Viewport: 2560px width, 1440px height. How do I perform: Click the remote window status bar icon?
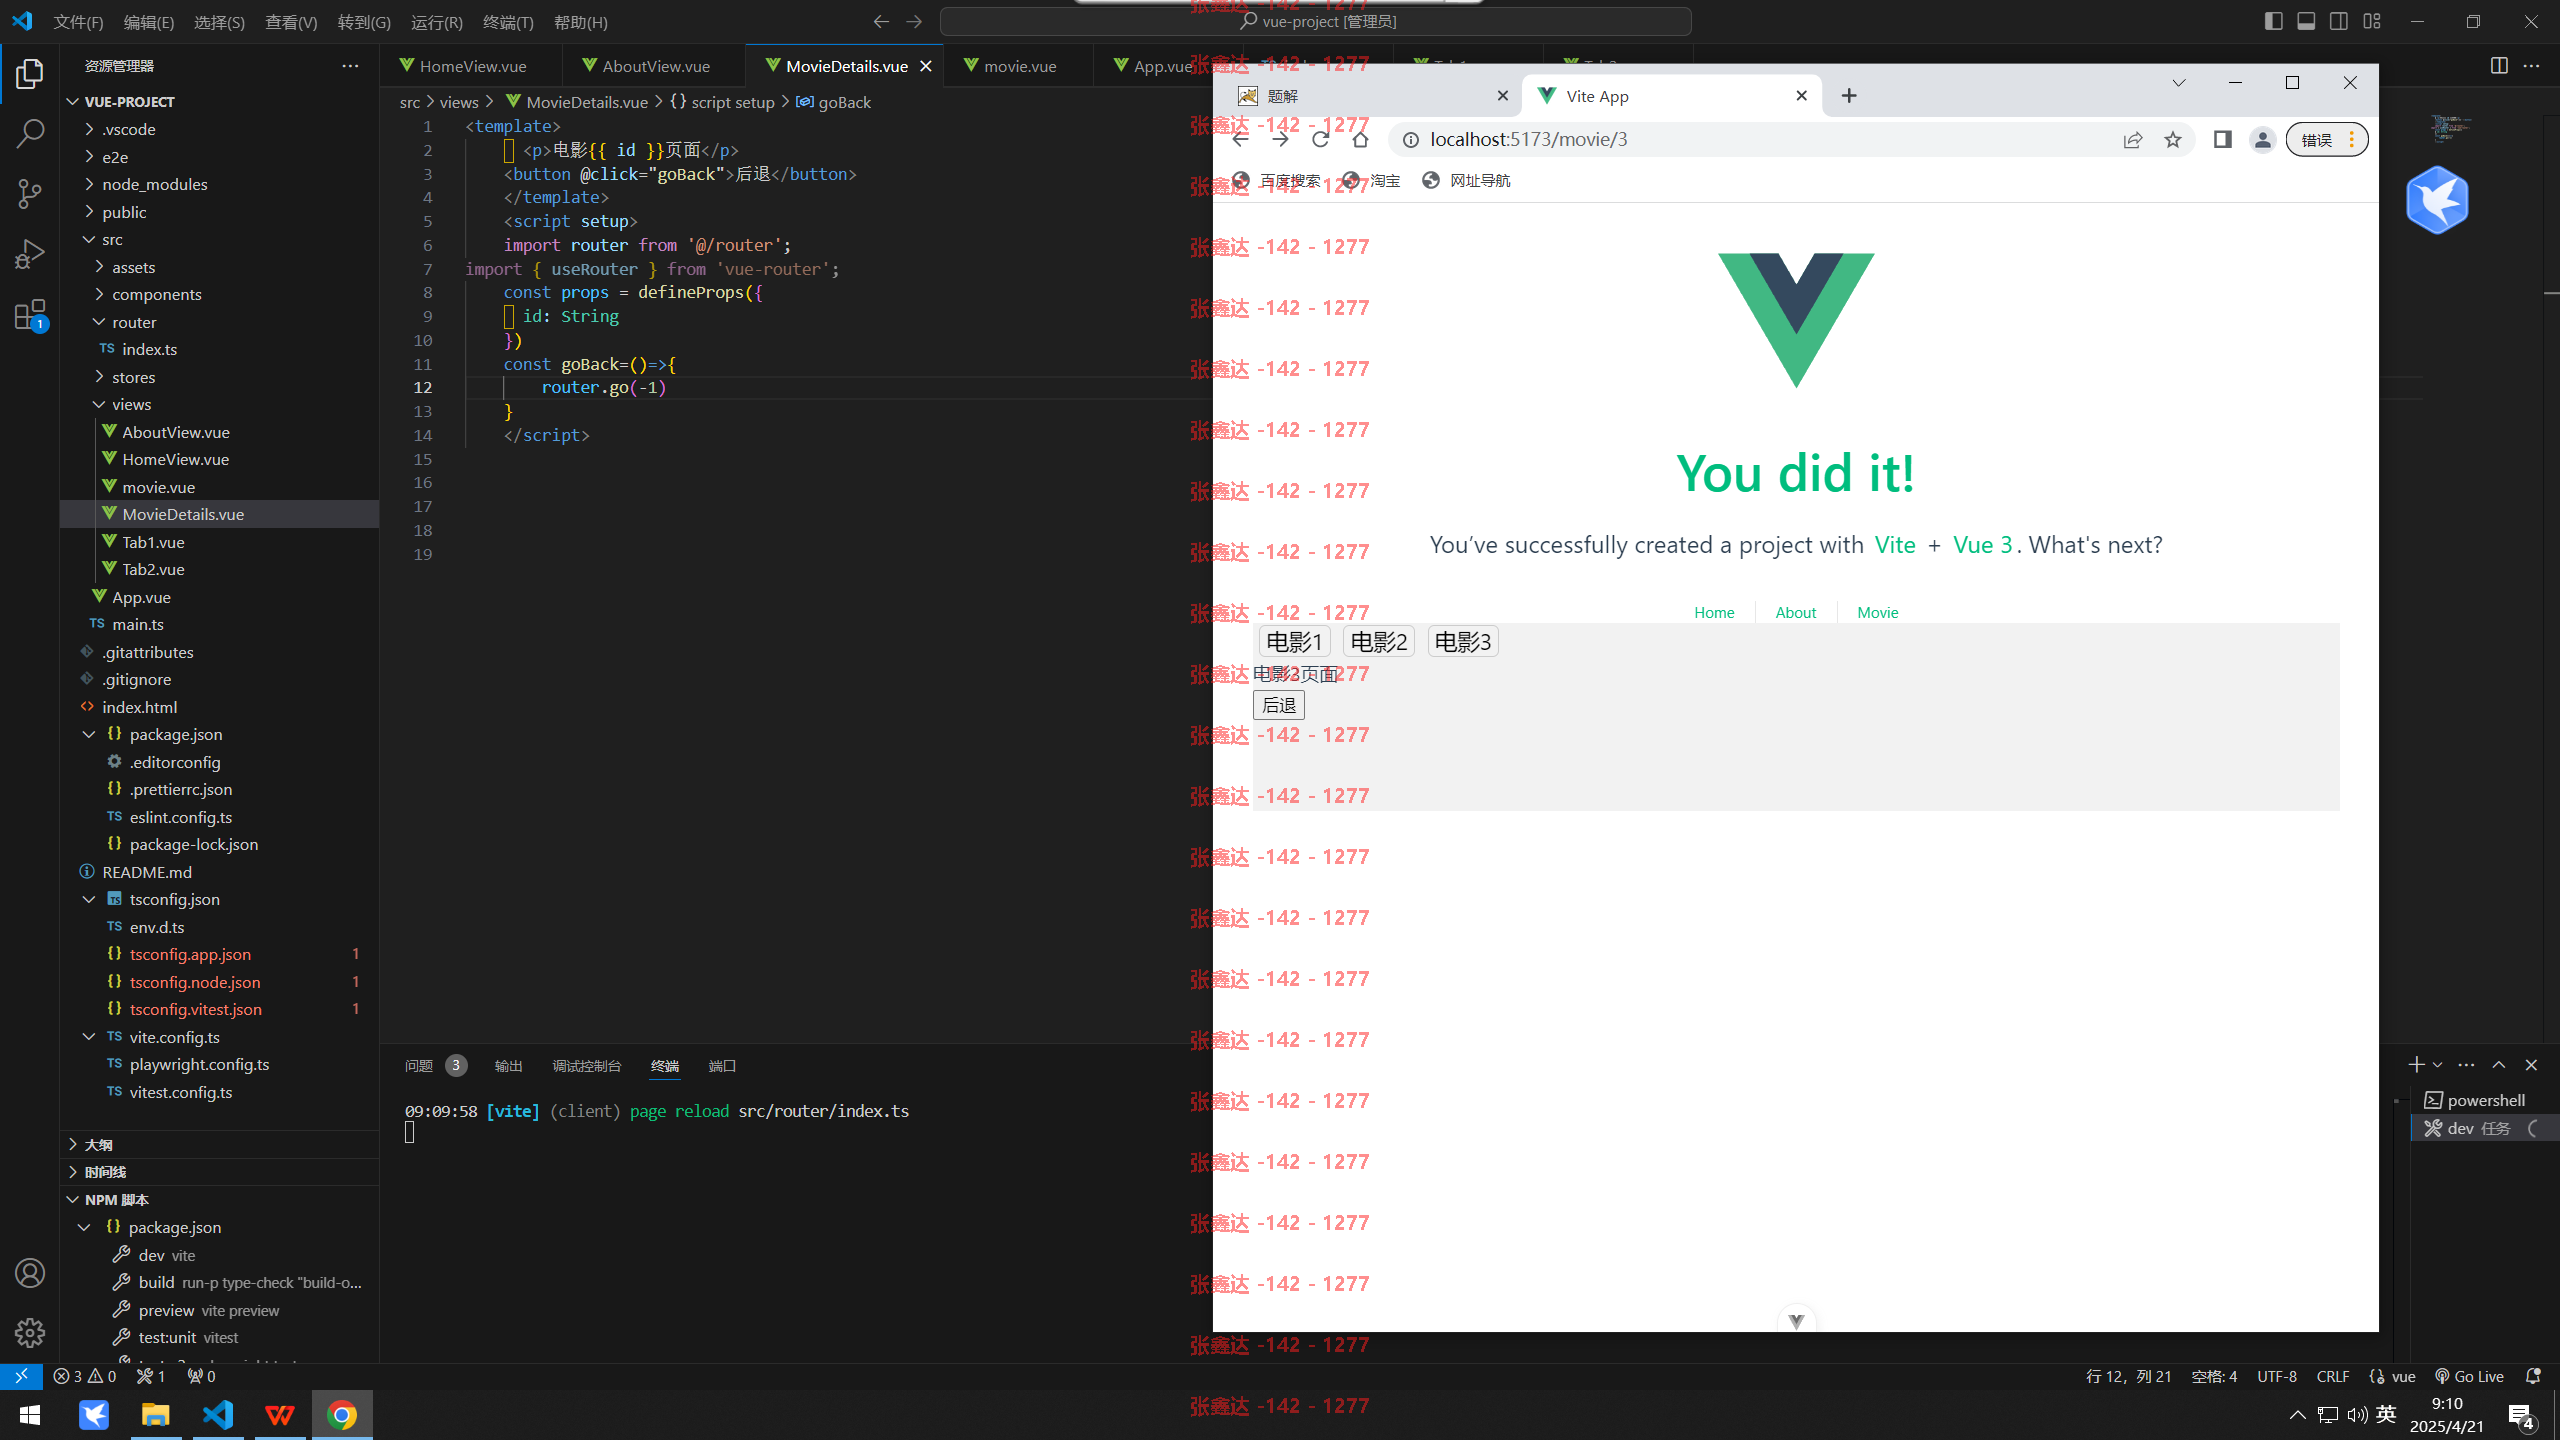coord(21,1376)
